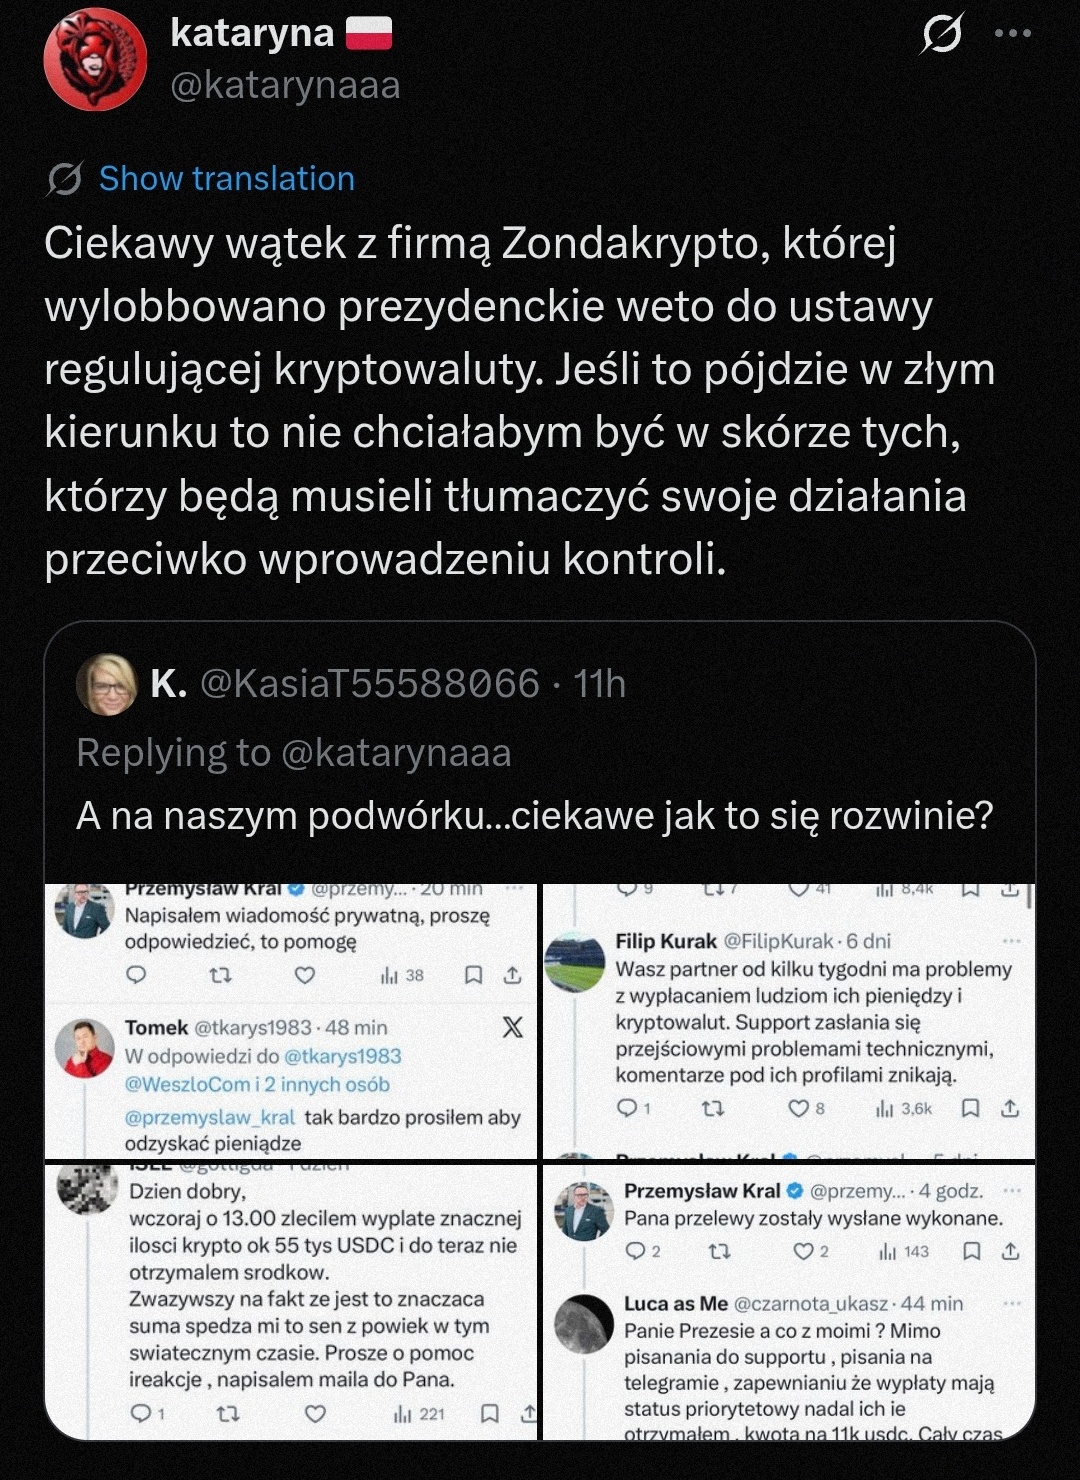The image size is (1080, 1480).
Task: Click the Polish flag emoji next to kataryna
Action: point(369,35)
